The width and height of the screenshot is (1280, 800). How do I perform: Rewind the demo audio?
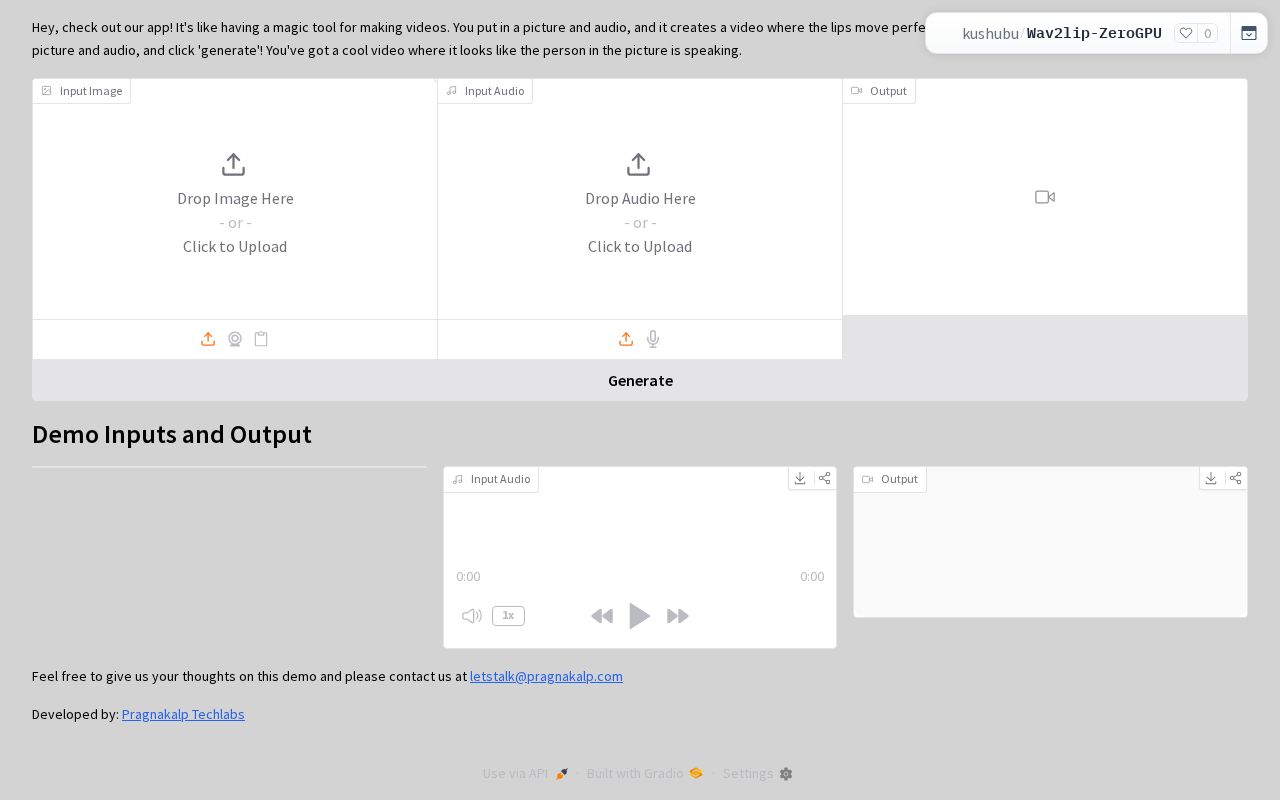(x=602, y=616)
